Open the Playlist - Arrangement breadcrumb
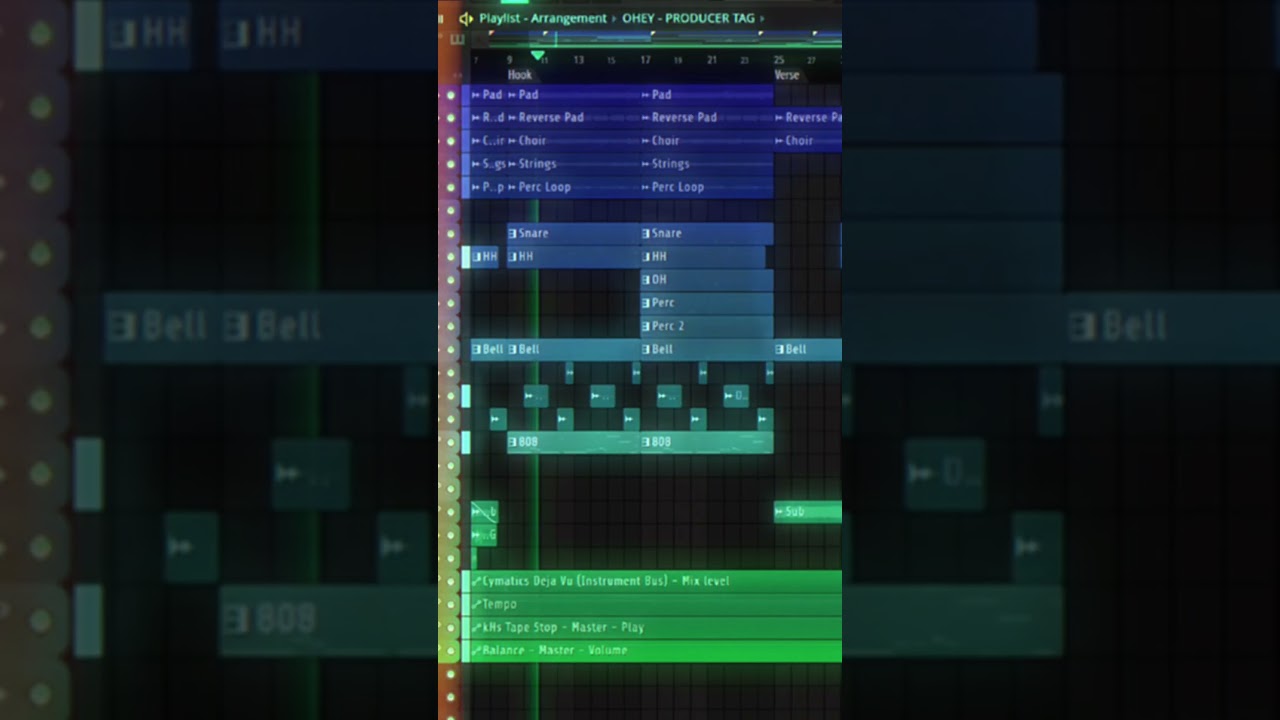 click(542, 18)
